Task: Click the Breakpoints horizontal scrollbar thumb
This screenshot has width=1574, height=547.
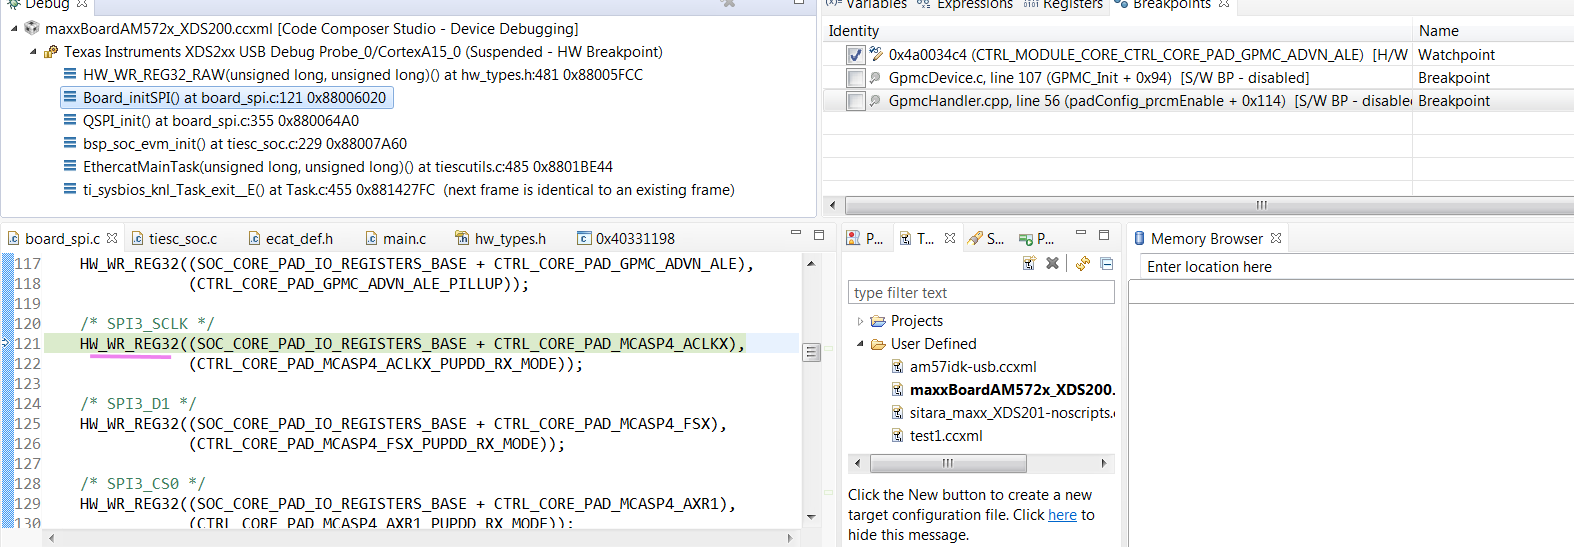Action: (x=1261, y=205)
